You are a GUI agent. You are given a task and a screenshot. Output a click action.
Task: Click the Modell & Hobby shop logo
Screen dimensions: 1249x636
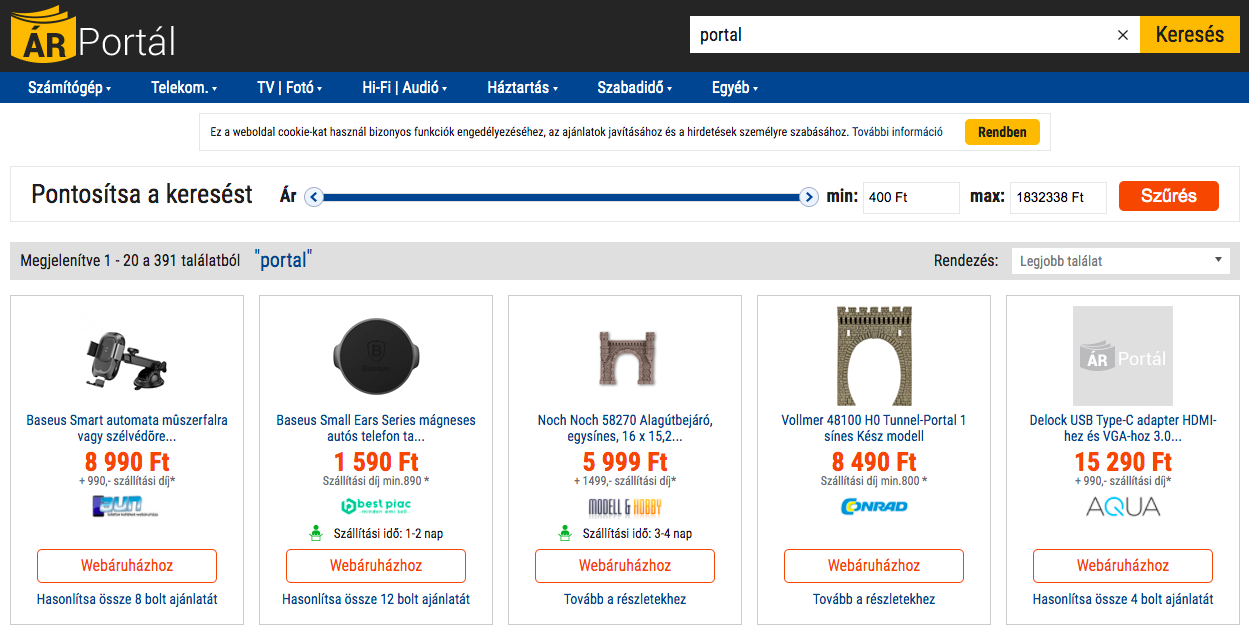click(x=625, y=507)
